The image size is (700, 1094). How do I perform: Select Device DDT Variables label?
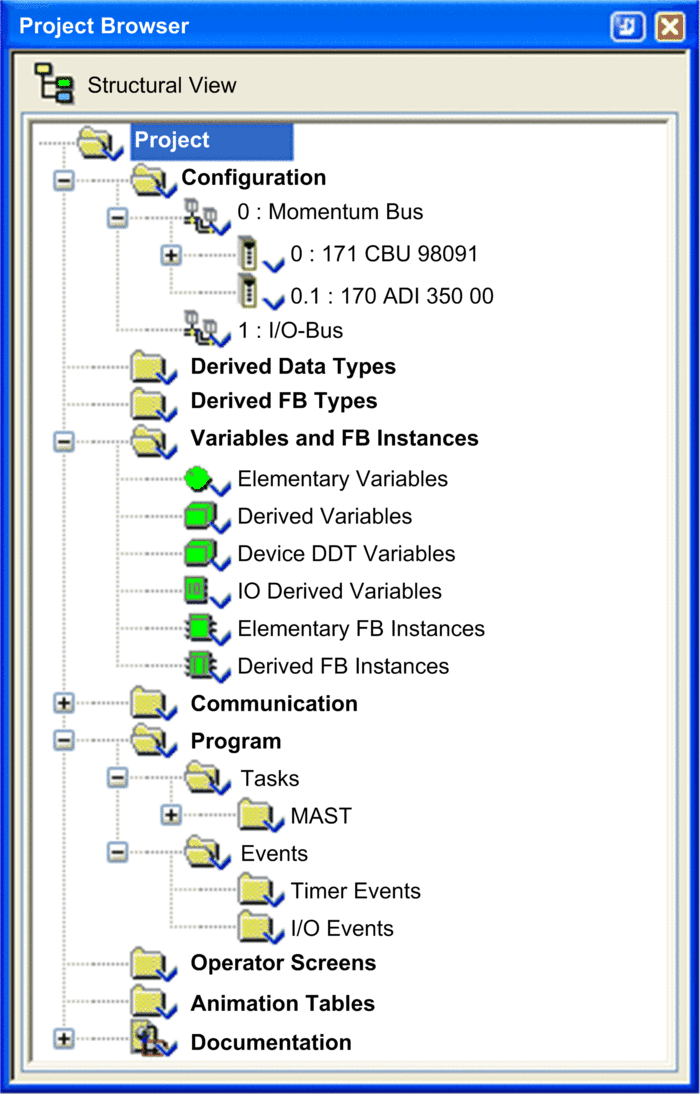pos(347,554)
